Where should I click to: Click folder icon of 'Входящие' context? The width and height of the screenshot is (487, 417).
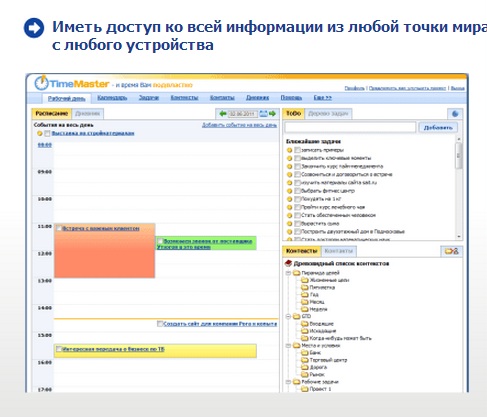pos(304,323)
